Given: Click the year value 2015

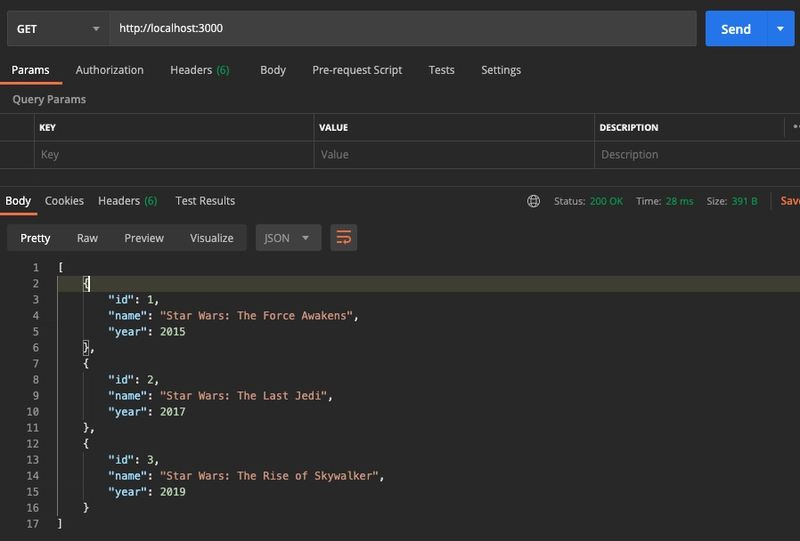Looking at the screenshot, I should click(x=172, y=332).
